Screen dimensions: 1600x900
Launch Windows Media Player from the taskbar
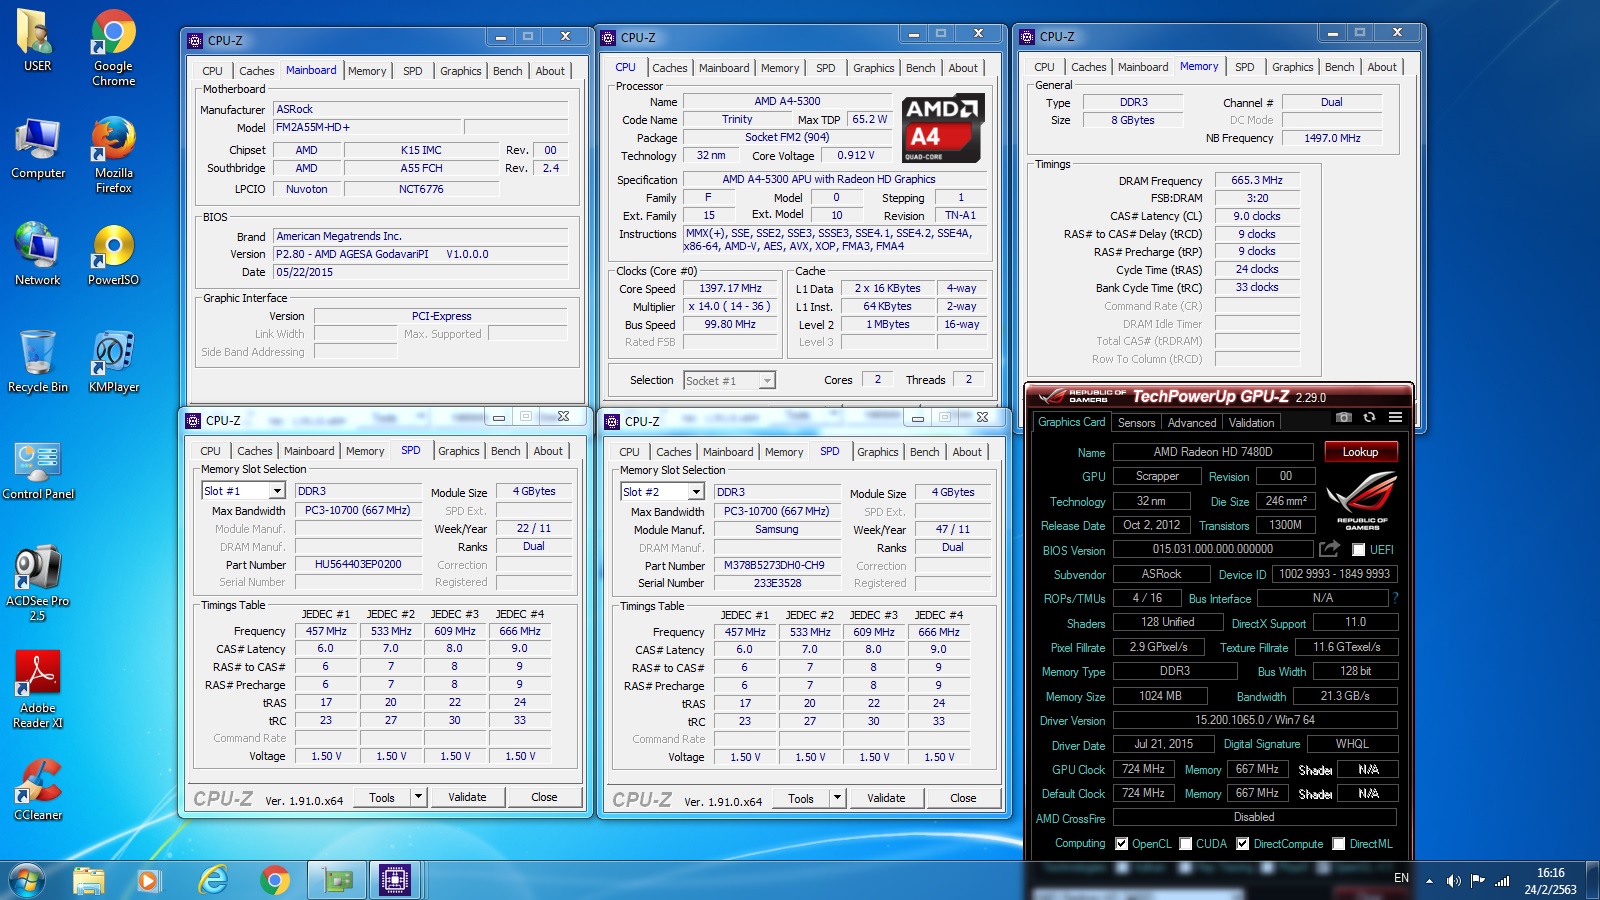coord(148,880)
